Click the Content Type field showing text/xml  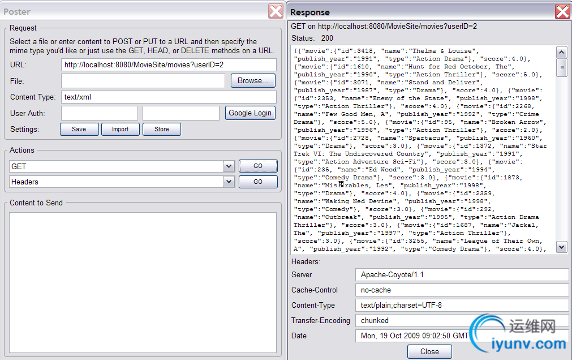[169, 97]
